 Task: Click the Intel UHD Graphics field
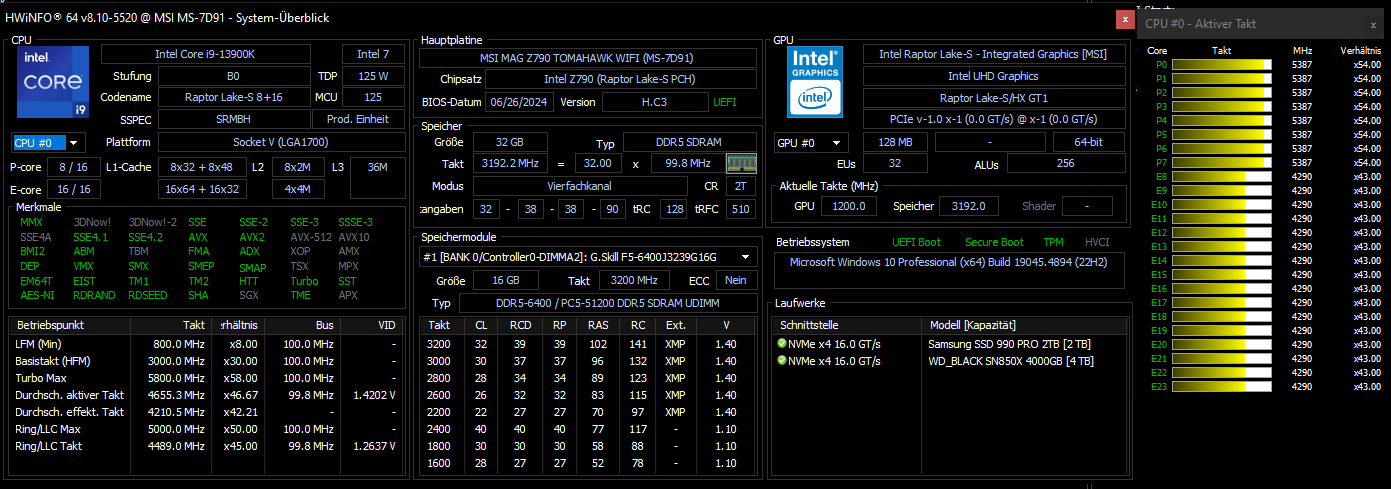click(993, 76)
